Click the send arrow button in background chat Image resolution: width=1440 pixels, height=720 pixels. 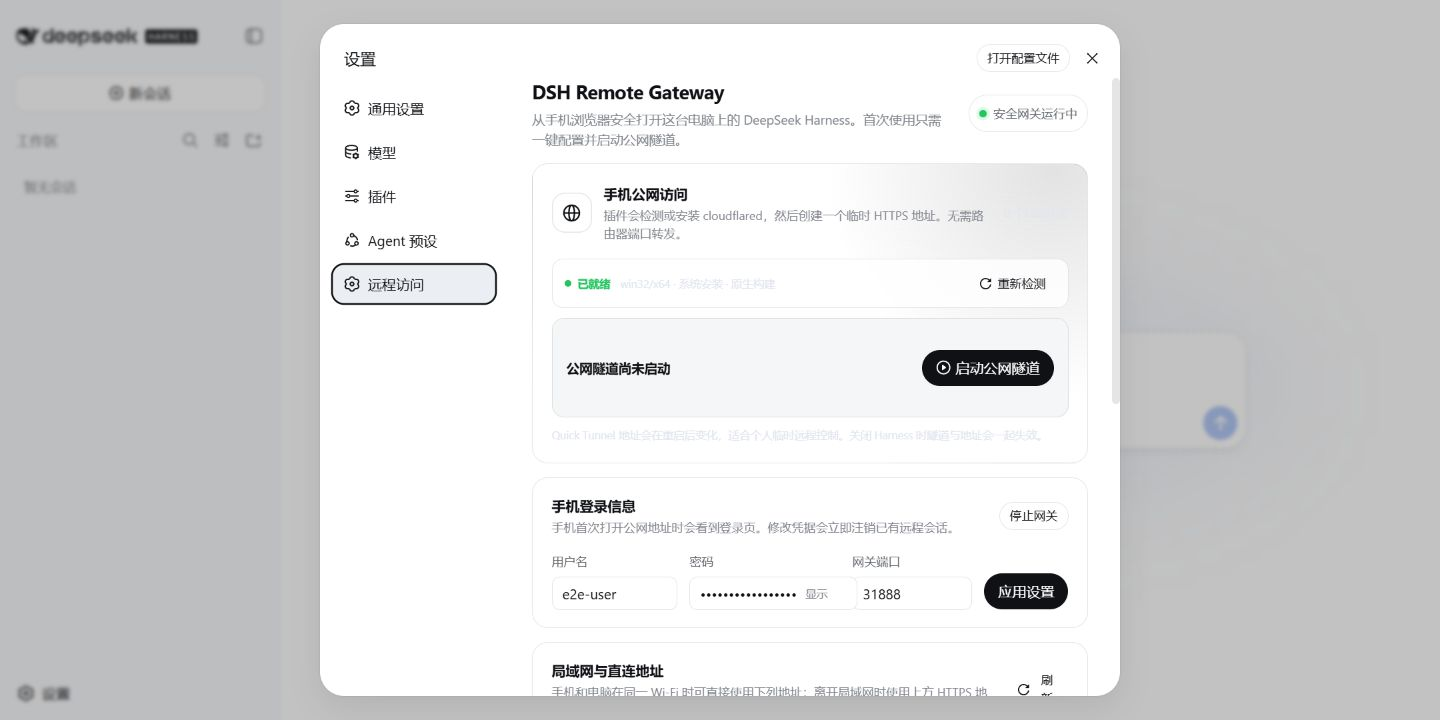coord(1219,422)
